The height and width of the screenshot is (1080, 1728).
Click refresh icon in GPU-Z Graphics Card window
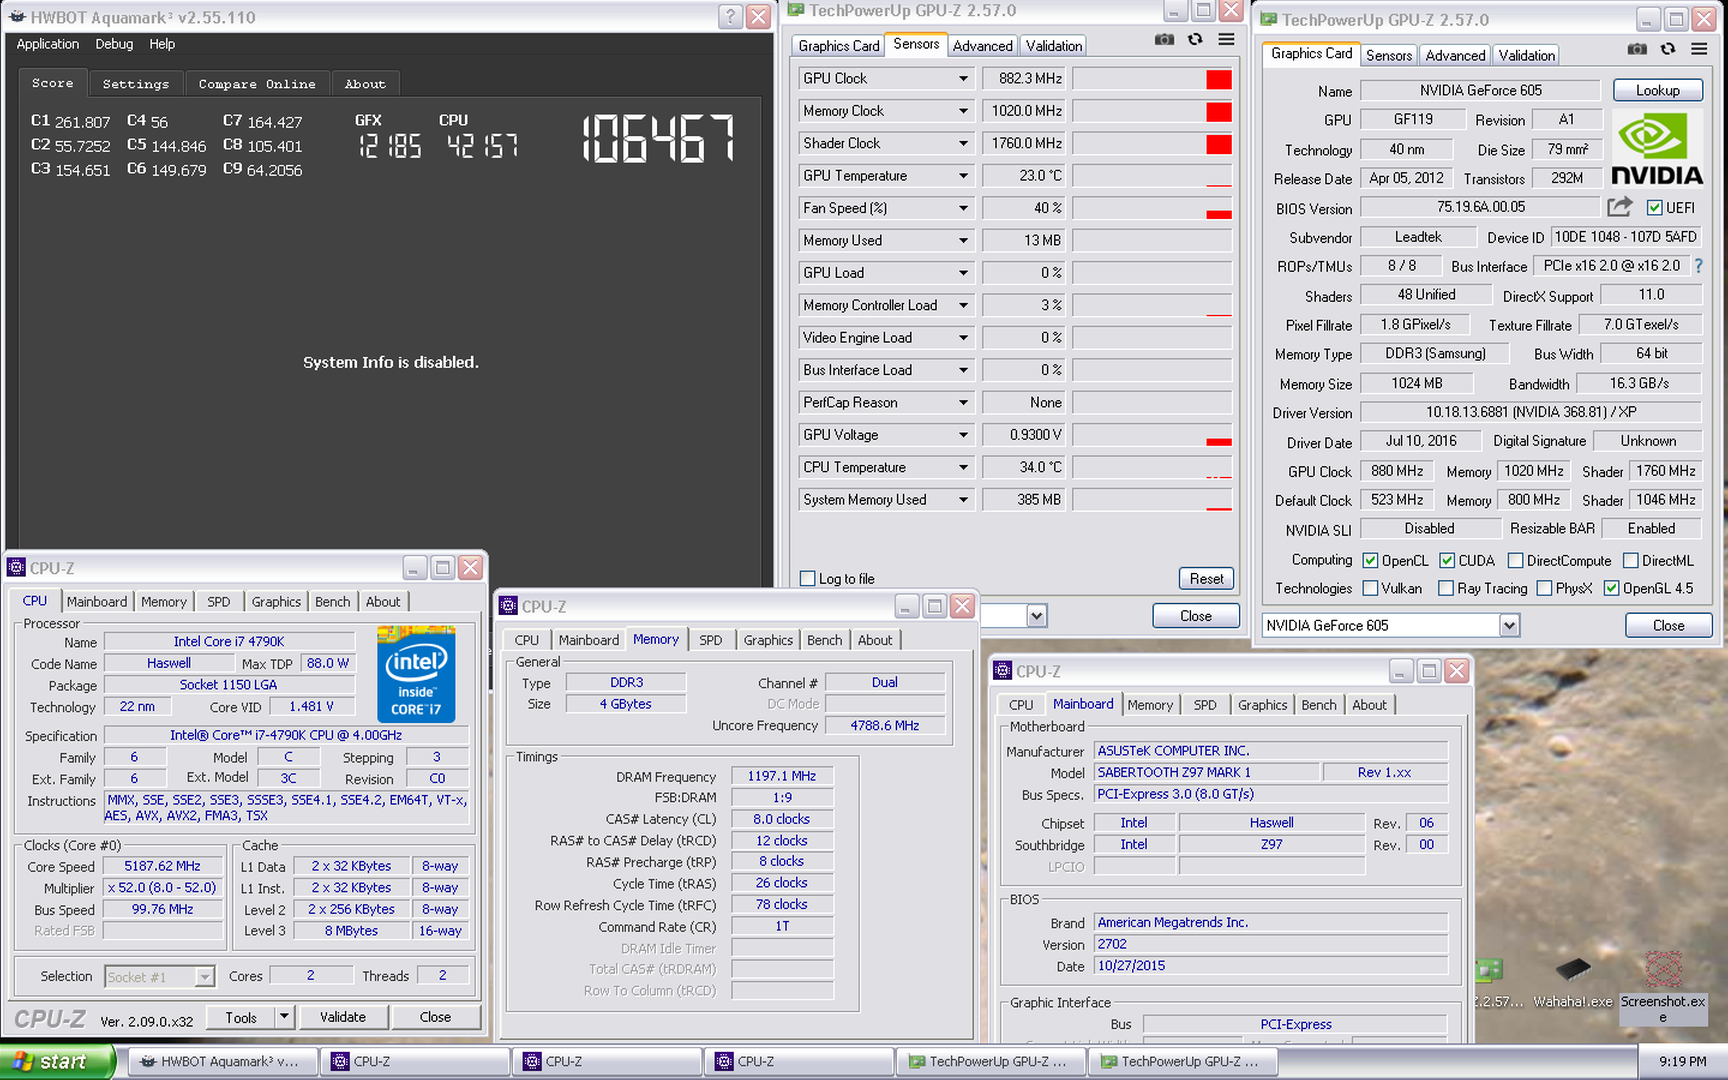pos(1668,49)
